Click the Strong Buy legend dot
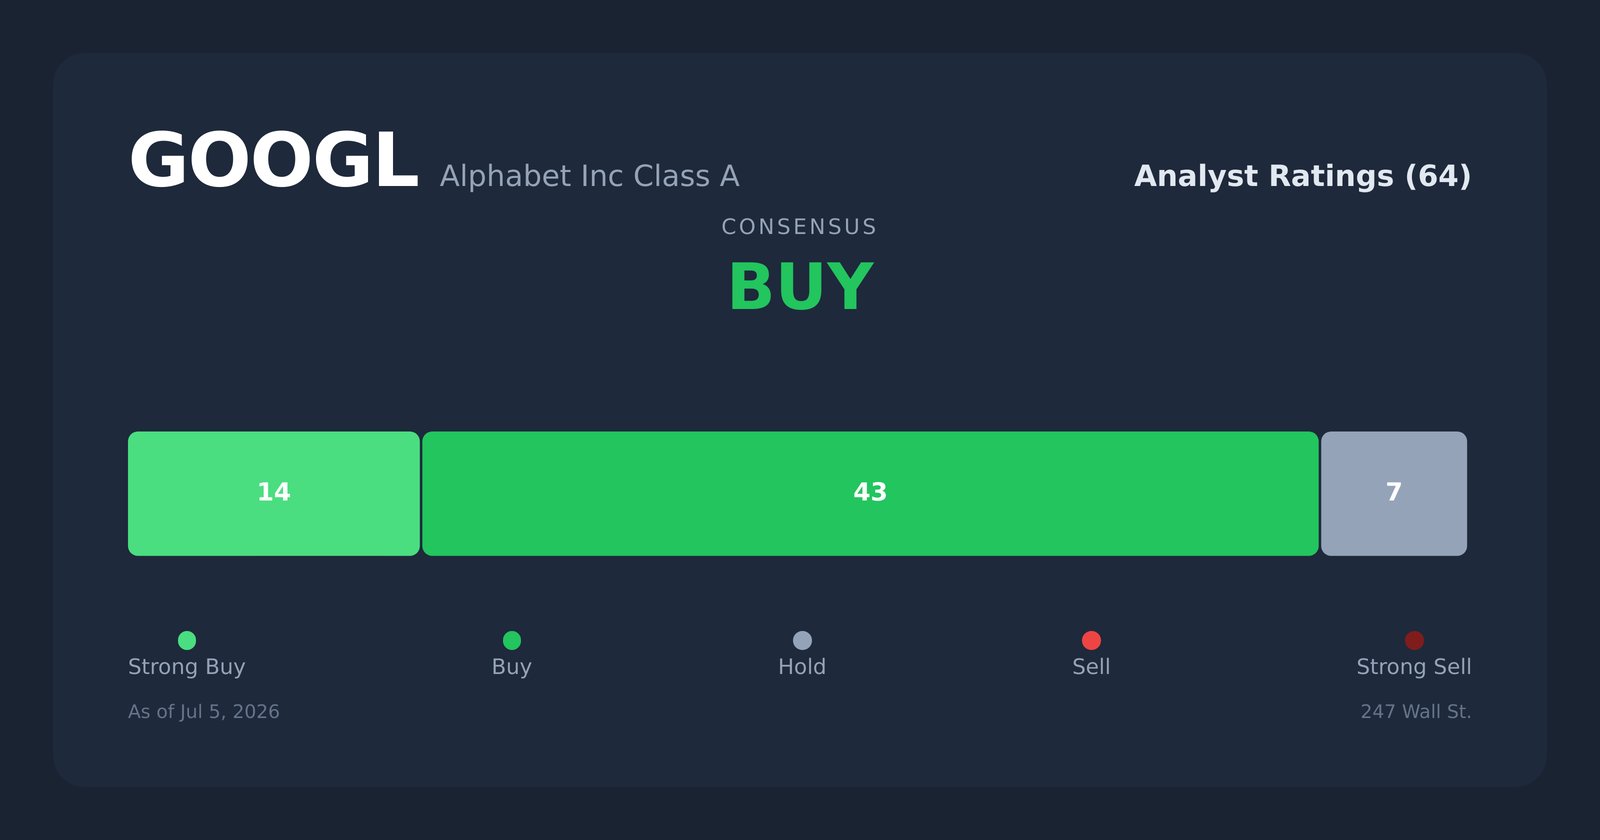This screenshot has height=840, width=1600. (x=187, y=640)
